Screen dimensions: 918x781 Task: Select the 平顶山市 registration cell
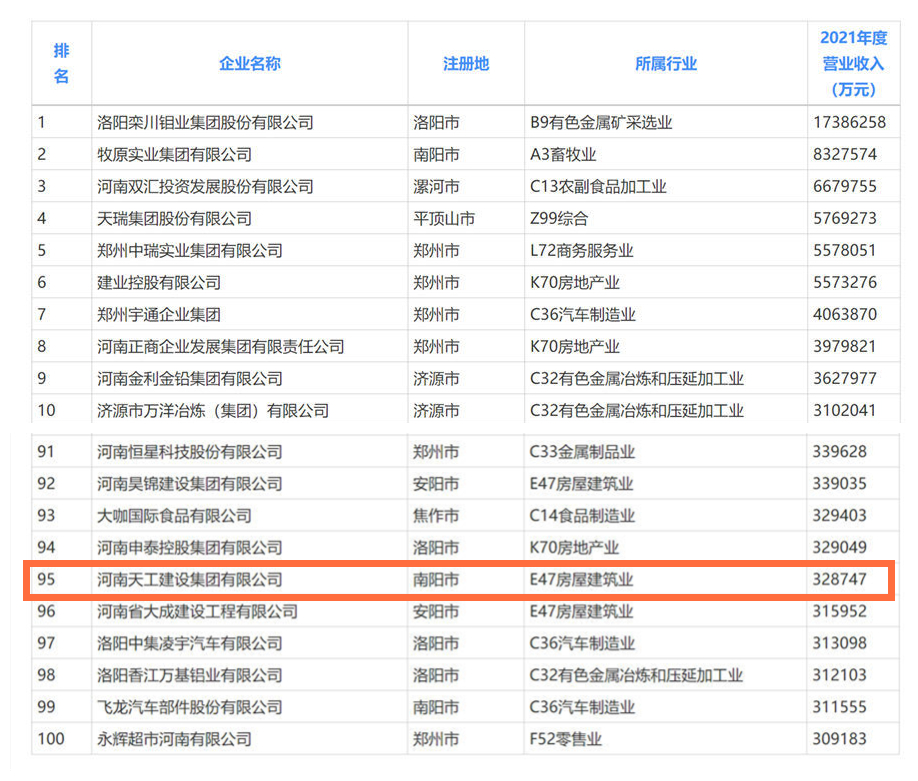(444, 218)
